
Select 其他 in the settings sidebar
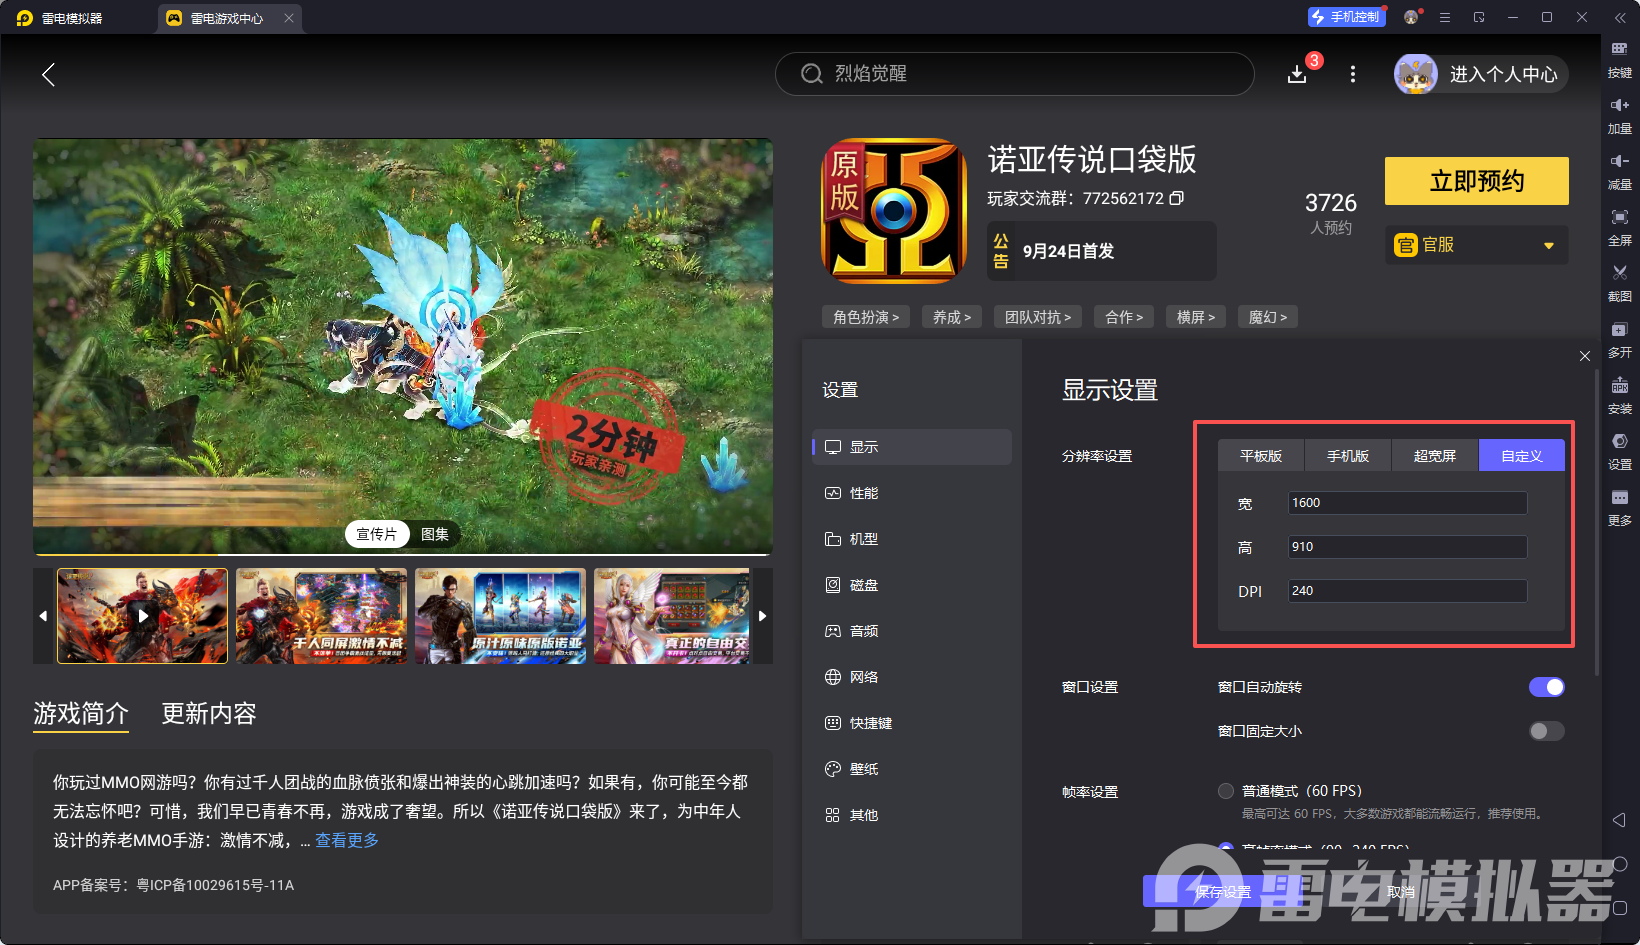[912, 815]
